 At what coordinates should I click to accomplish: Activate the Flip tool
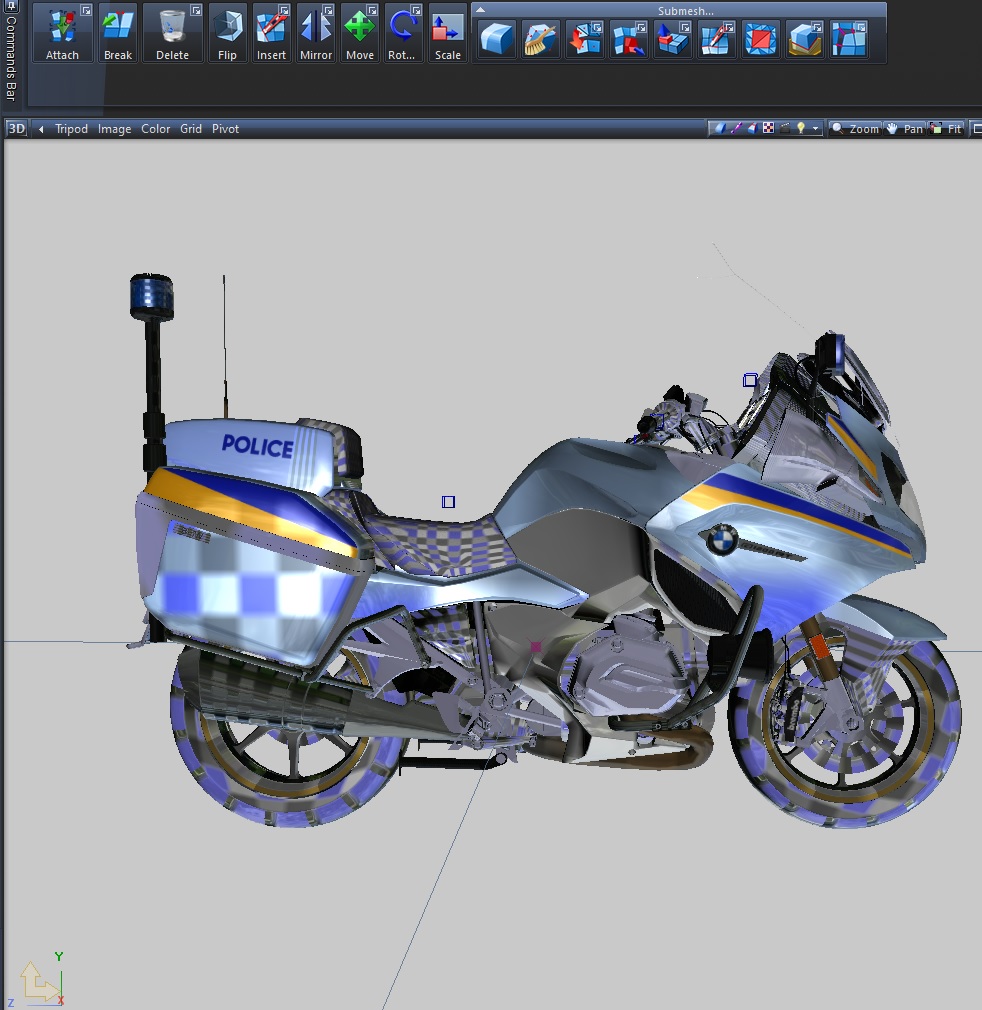pos(227,33)
